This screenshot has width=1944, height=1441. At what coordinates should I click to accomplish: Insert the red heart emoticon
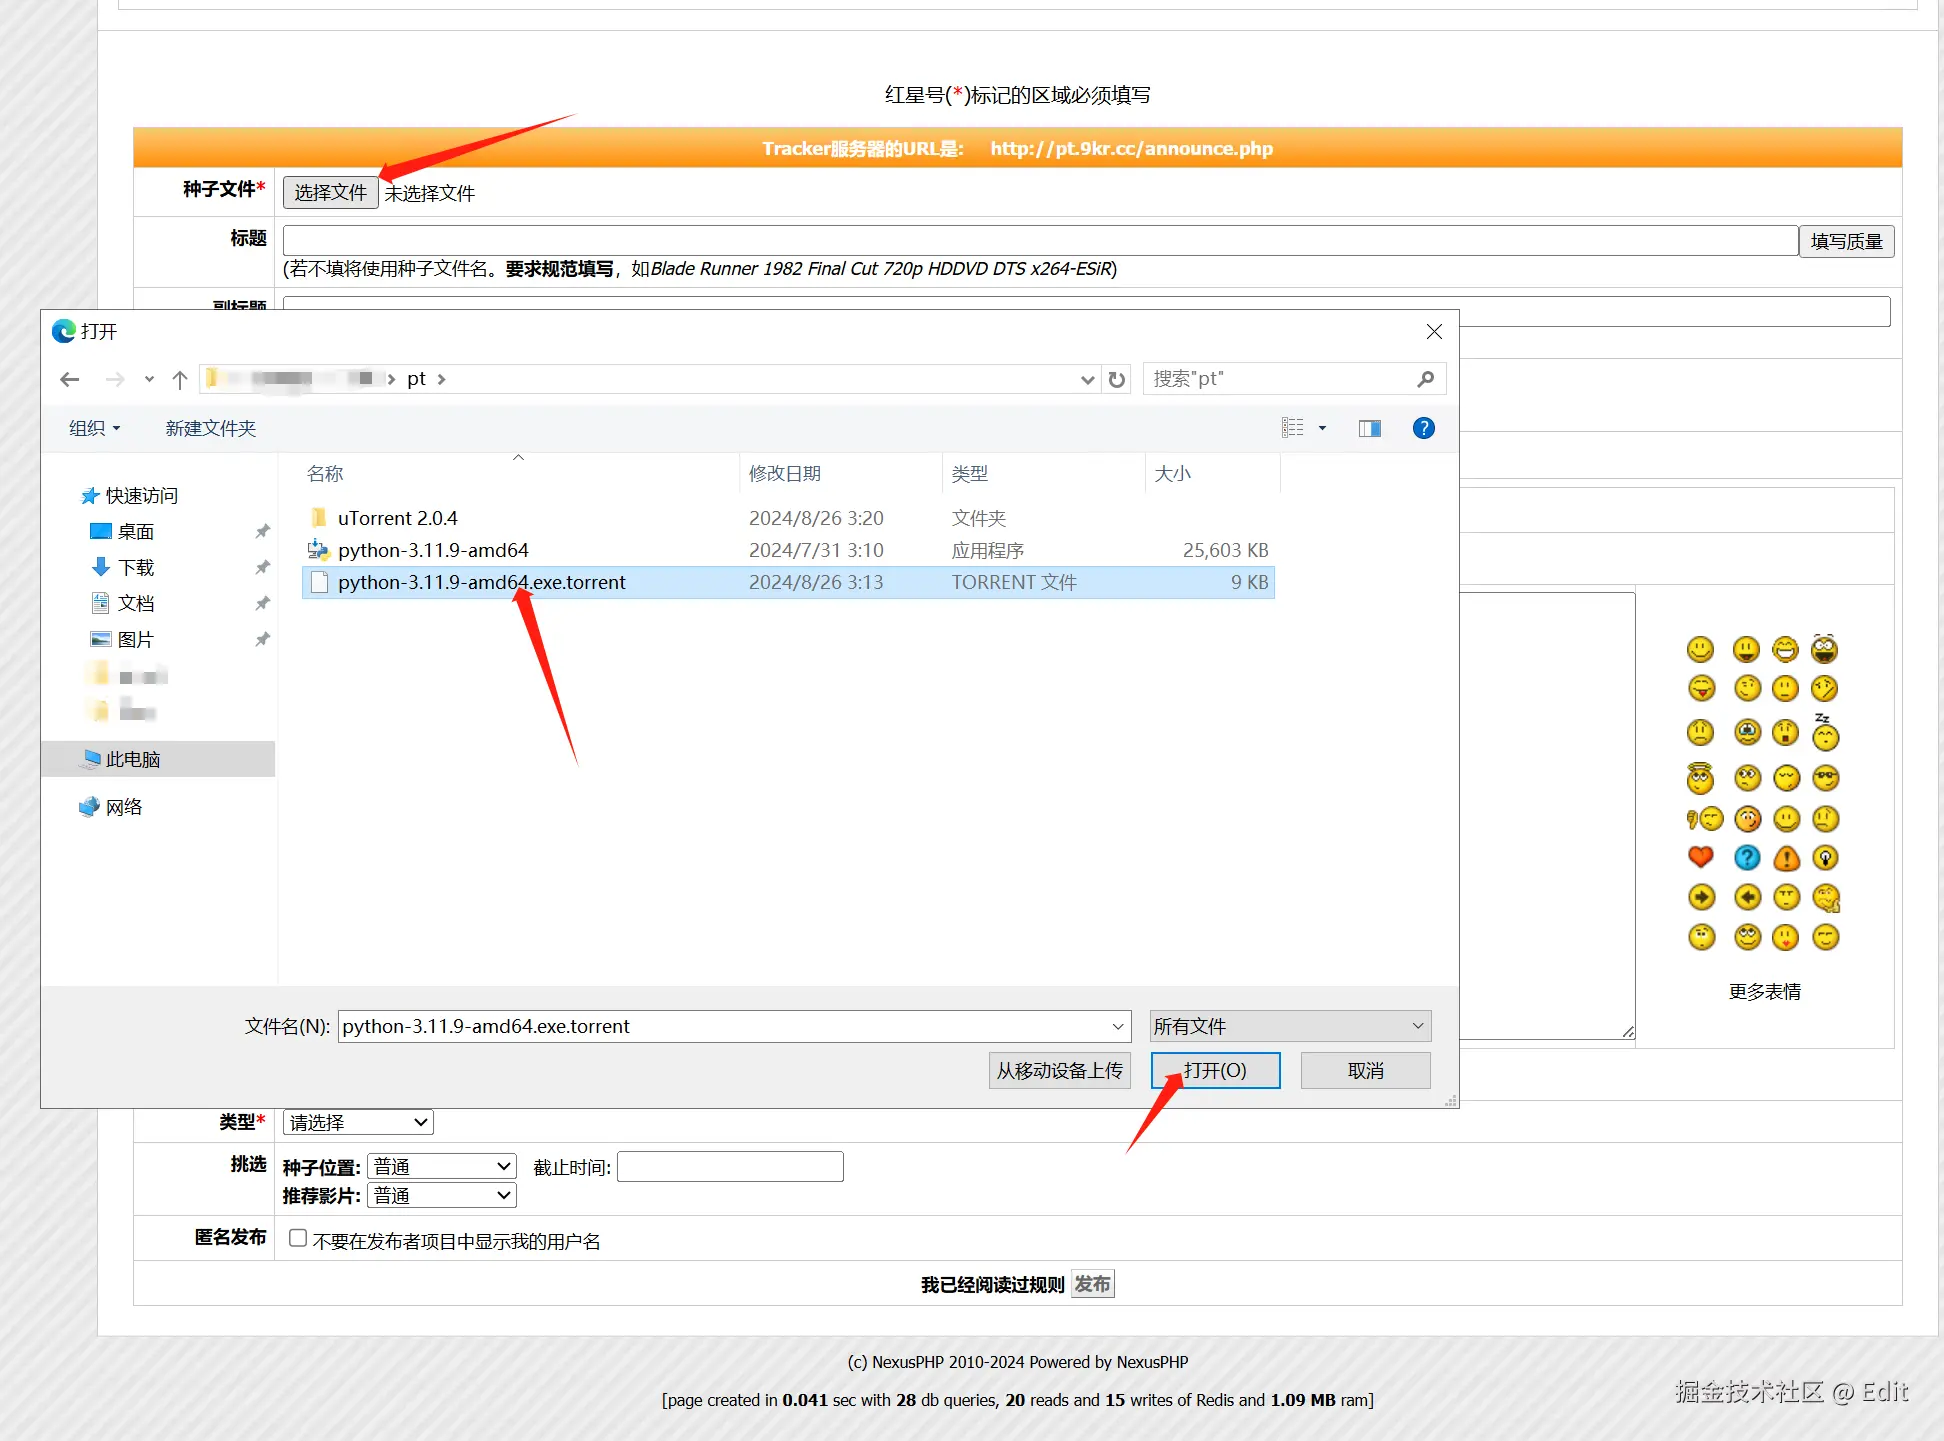point(1700,857)
